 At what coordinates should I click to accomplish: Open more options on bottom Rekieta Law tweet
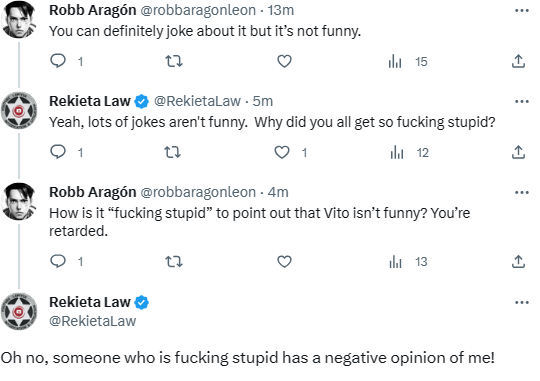tap(522, 303)
